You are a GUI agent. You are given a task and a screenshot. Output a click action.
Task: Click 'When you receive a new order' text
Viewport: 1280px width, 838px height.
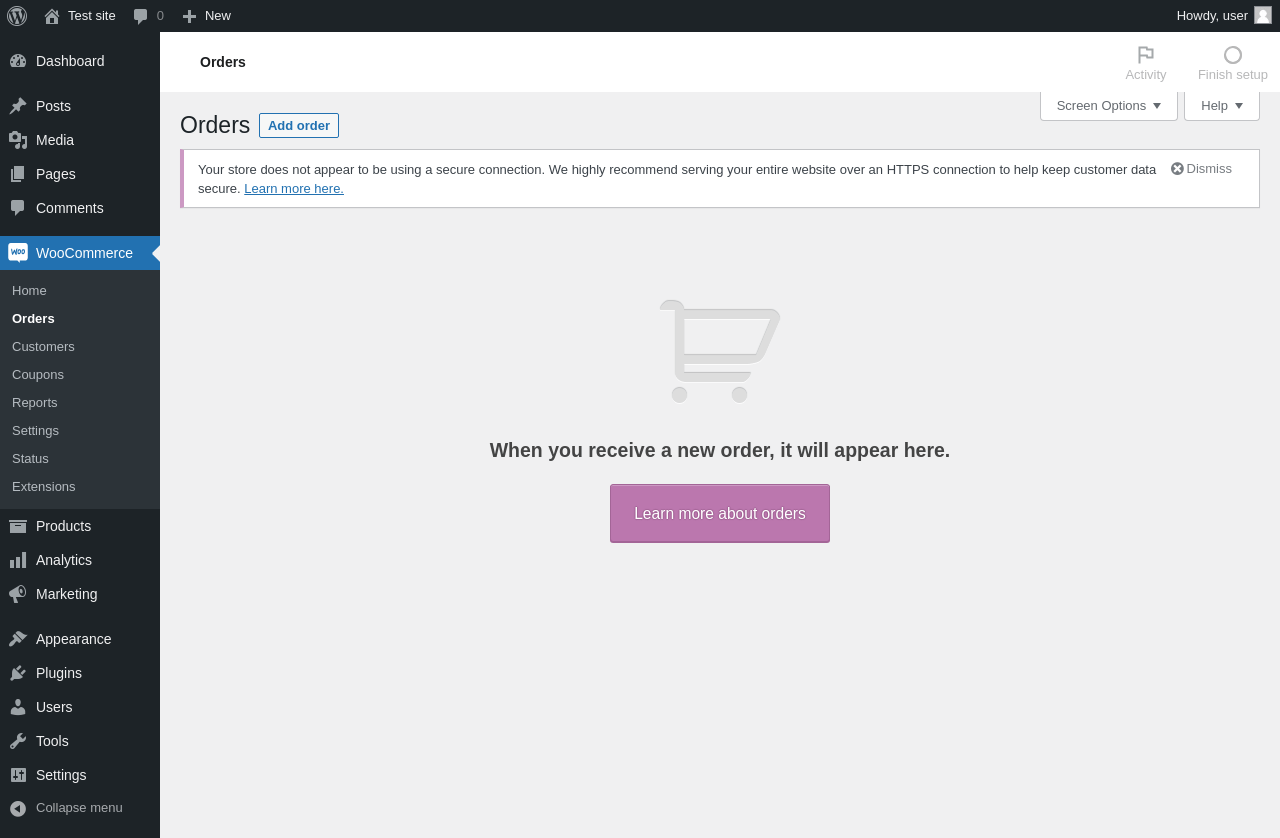coord(720,450)
